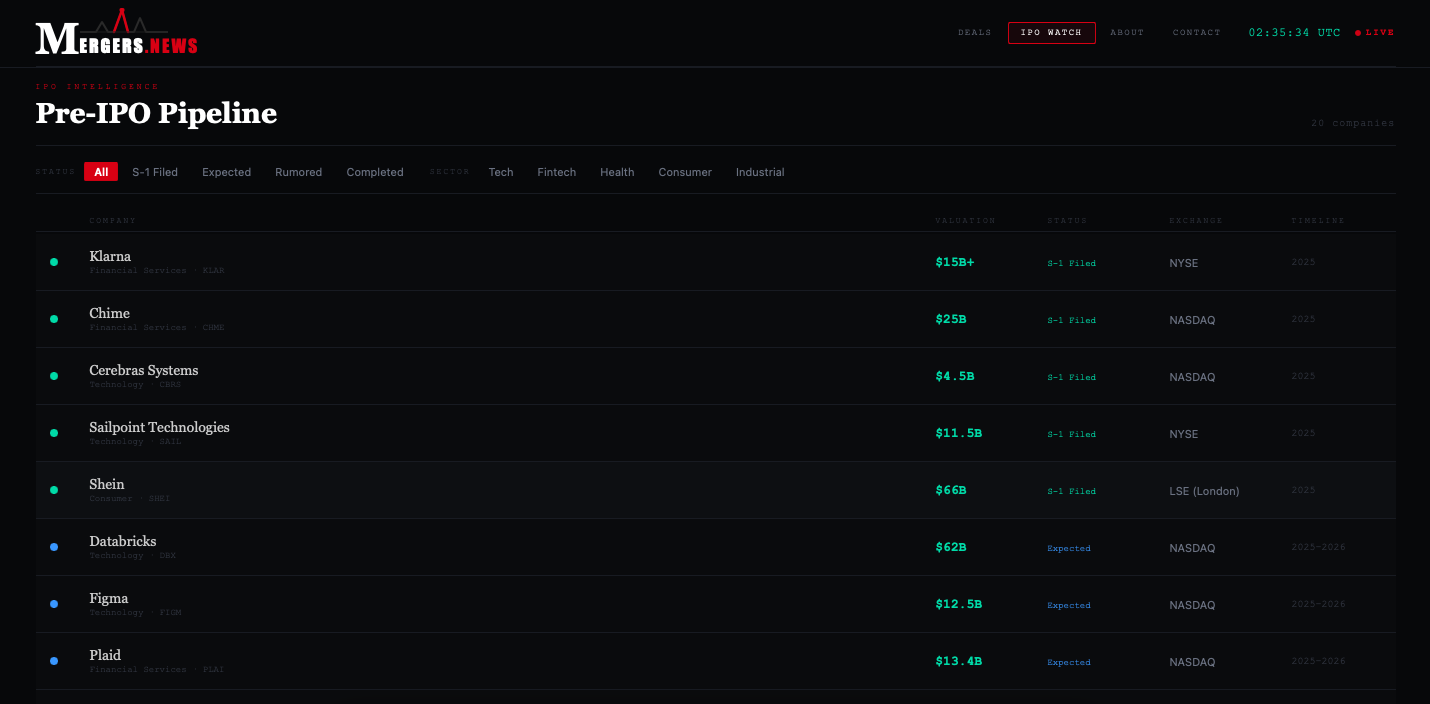1430x704 pixels.
Task: Click green status dot beside Cerebras Systems
Action: click(54, 376)
